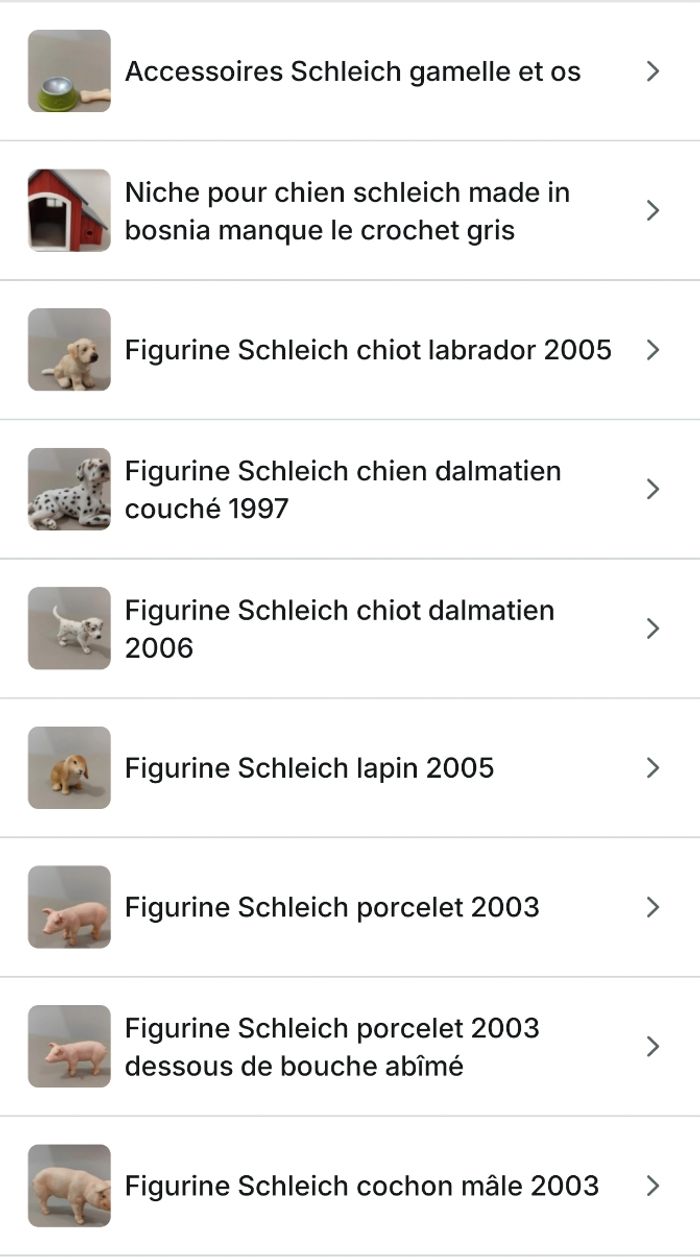Image resolution: width=700 pixels, height=1259 pixels.
Task: Select the labrador puppy figurine image
Action: (x=69, y=349)
